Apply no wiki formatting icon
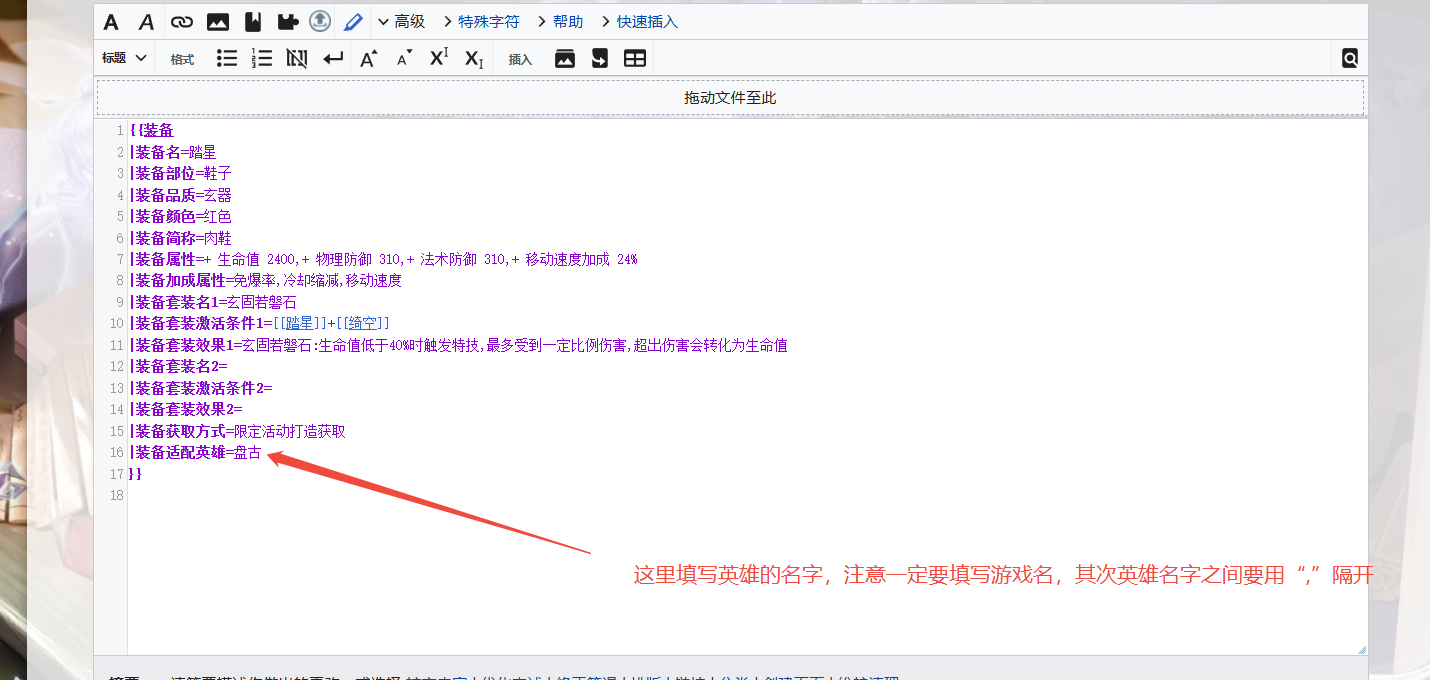The image size is (1430, 680). point(297,58)
